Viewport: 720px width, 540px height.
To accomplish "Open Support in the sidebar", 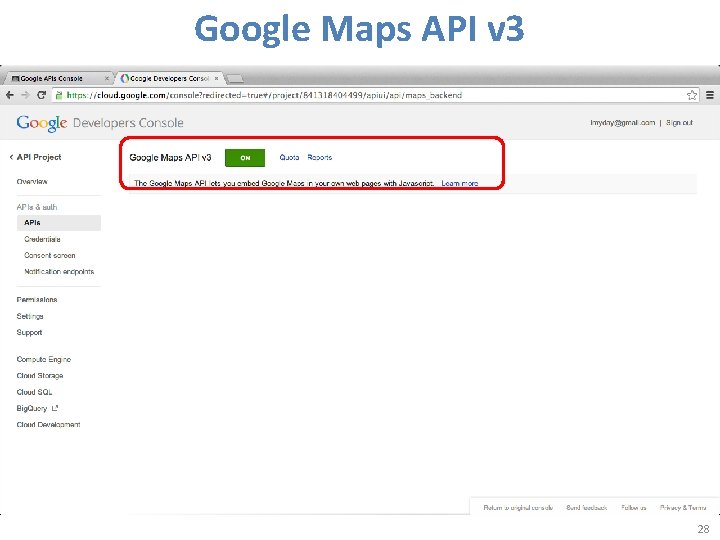I will click(29, 332).
